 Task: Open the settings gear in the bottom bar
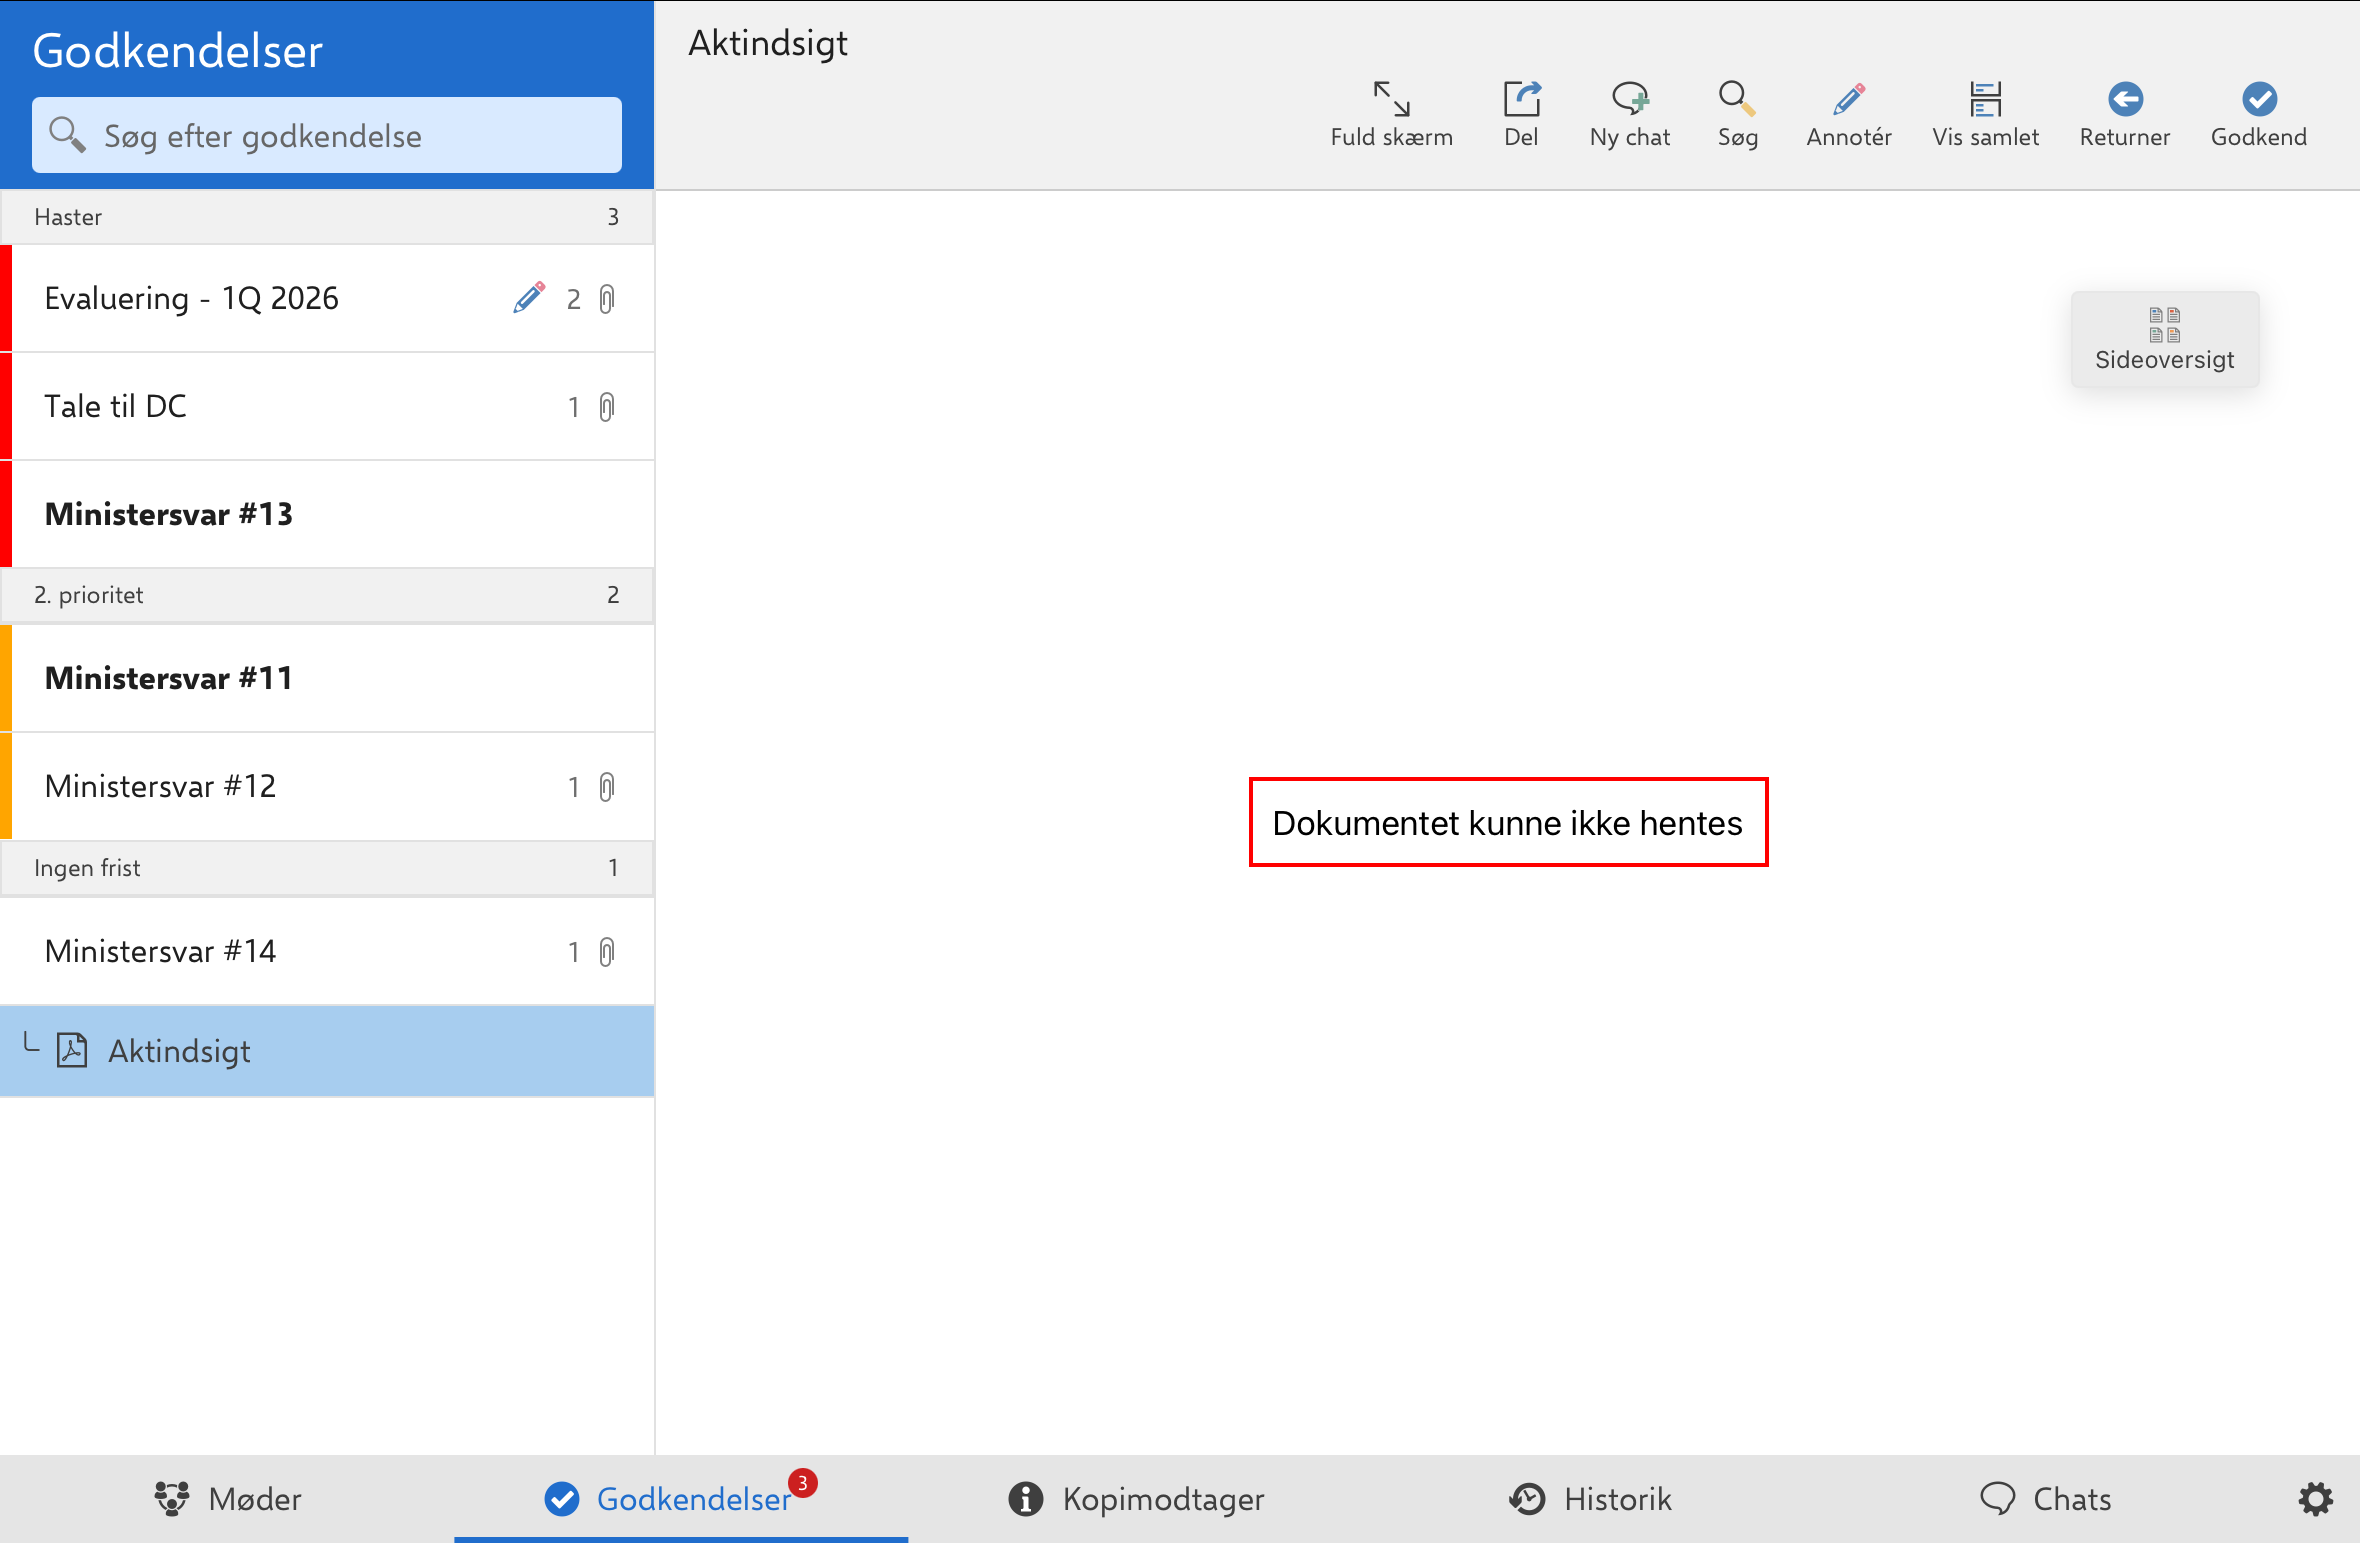(x=2314, y=1499)
